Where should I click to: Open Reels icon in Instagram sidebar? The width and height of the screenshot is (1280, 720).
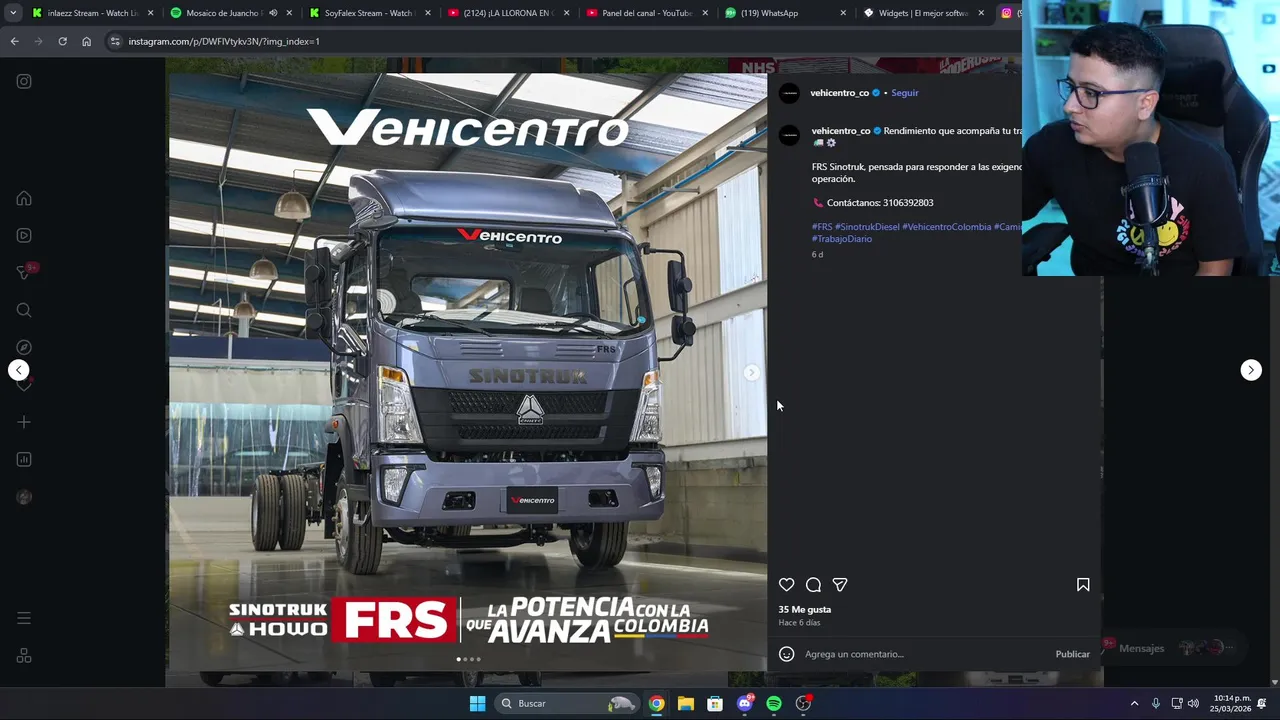[24, 235]
